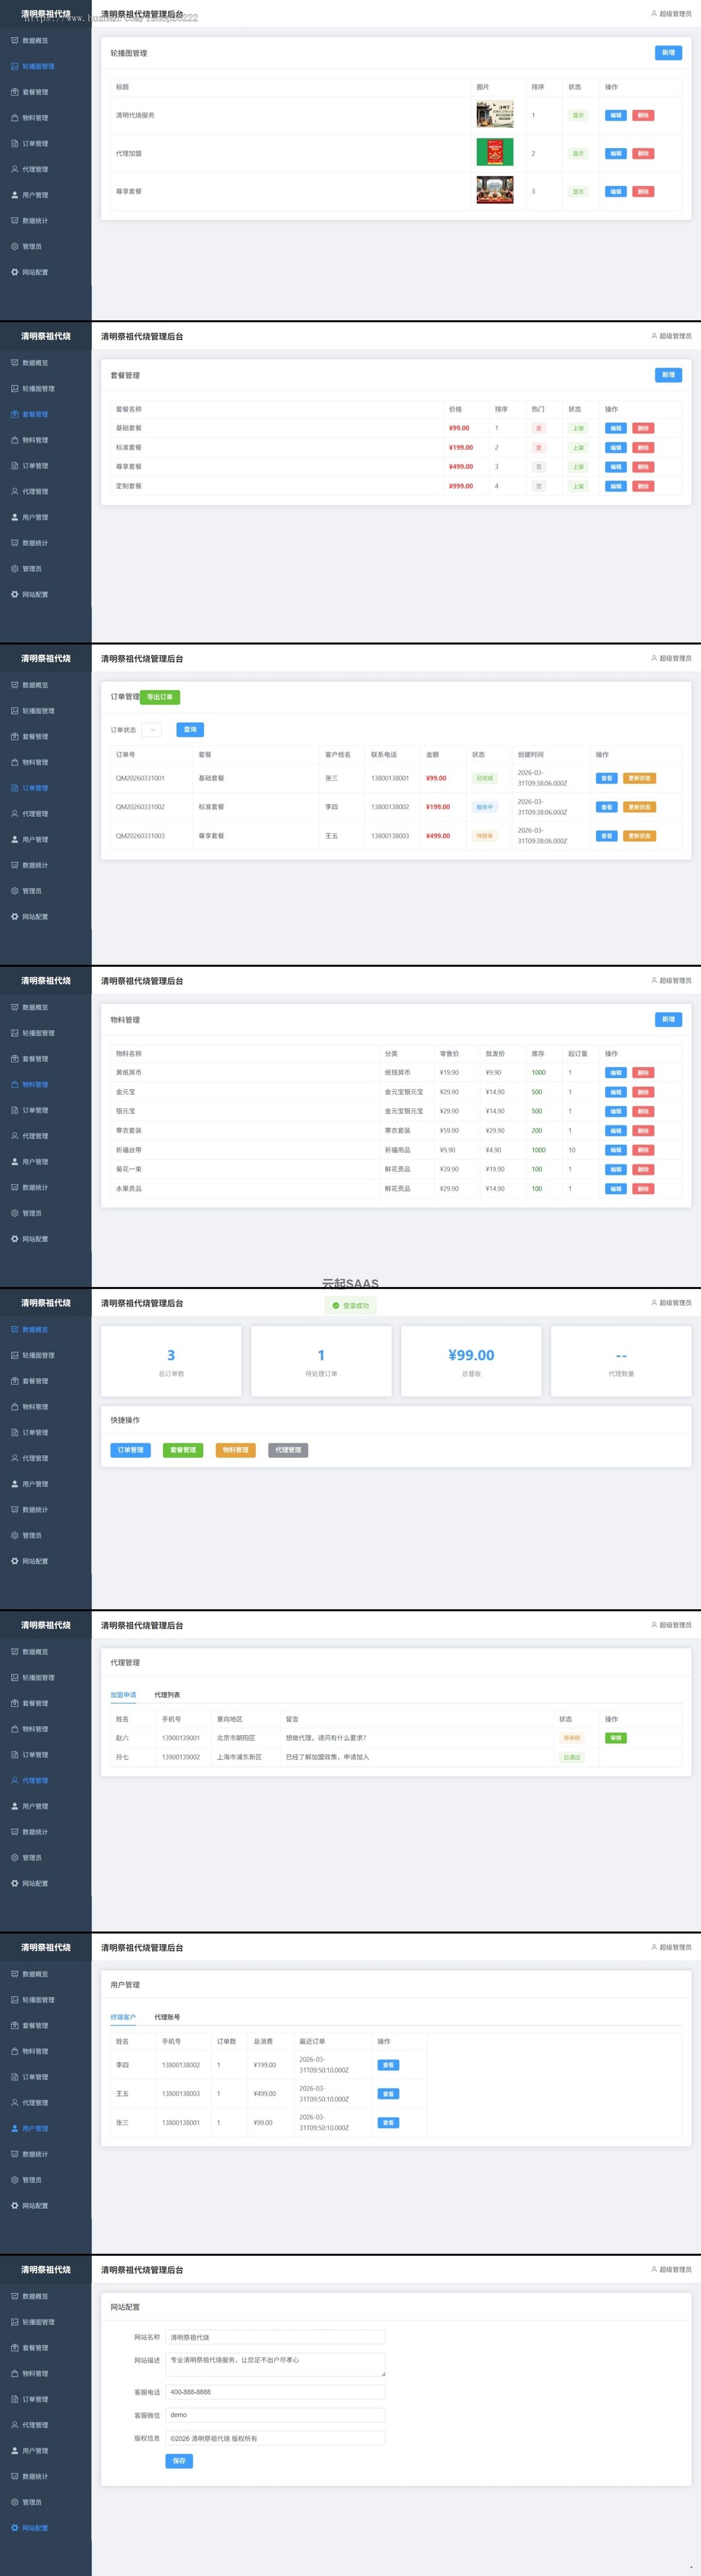
Task: On the 网站配置 screen, click 管理员 sidebar icon
Action: point(14,2502)
